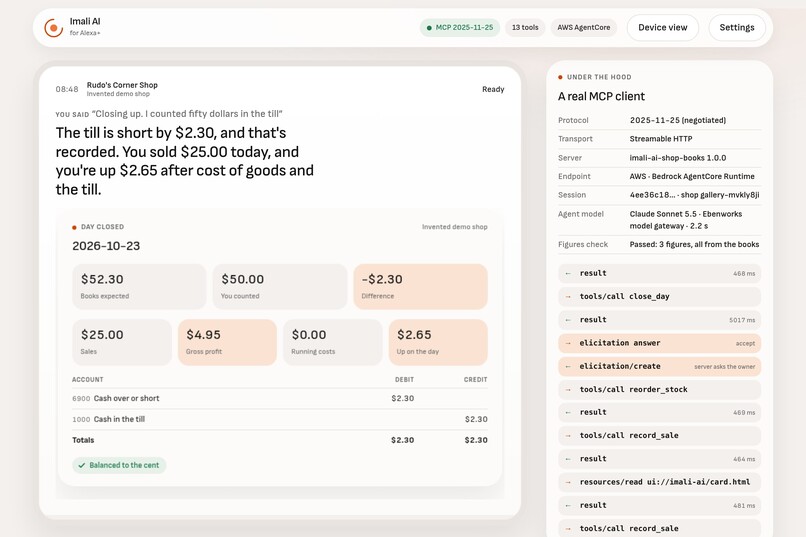
Task: Select the -$2.30 Difference card
Action: tap(420, 287)
